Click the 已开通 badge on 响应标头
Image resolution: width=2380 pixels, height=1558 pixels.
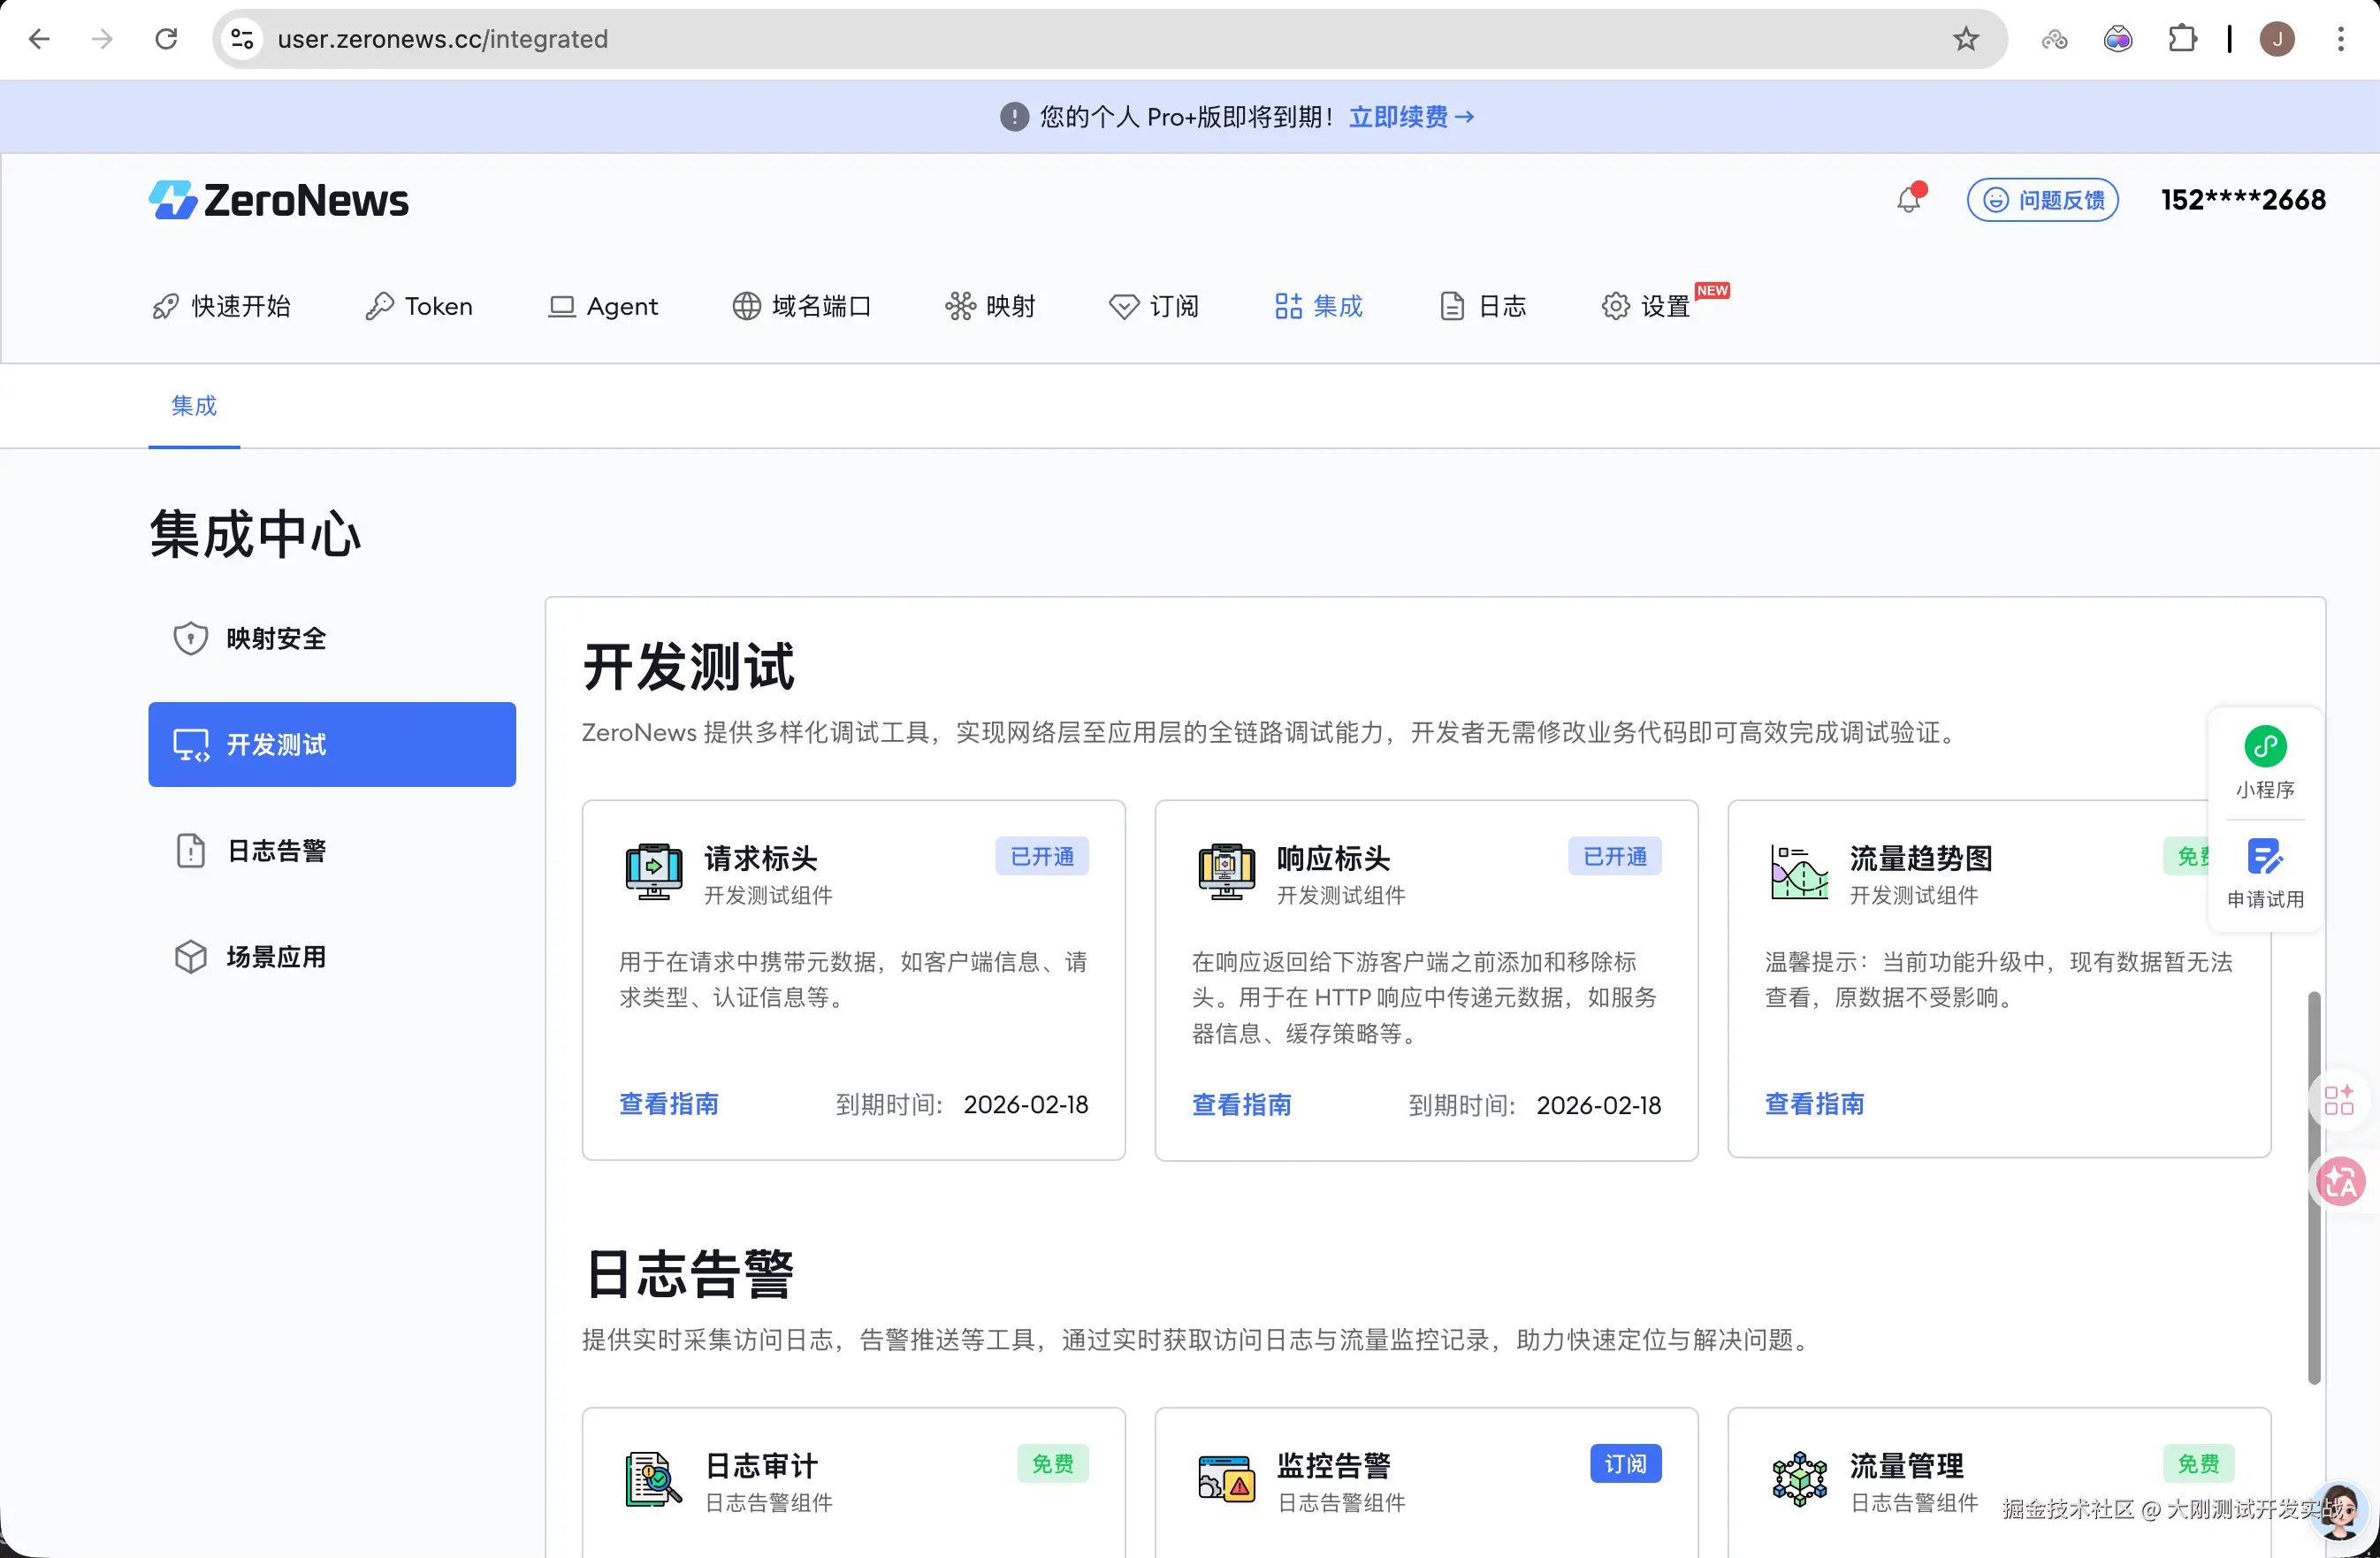(x=1614, y=856)
